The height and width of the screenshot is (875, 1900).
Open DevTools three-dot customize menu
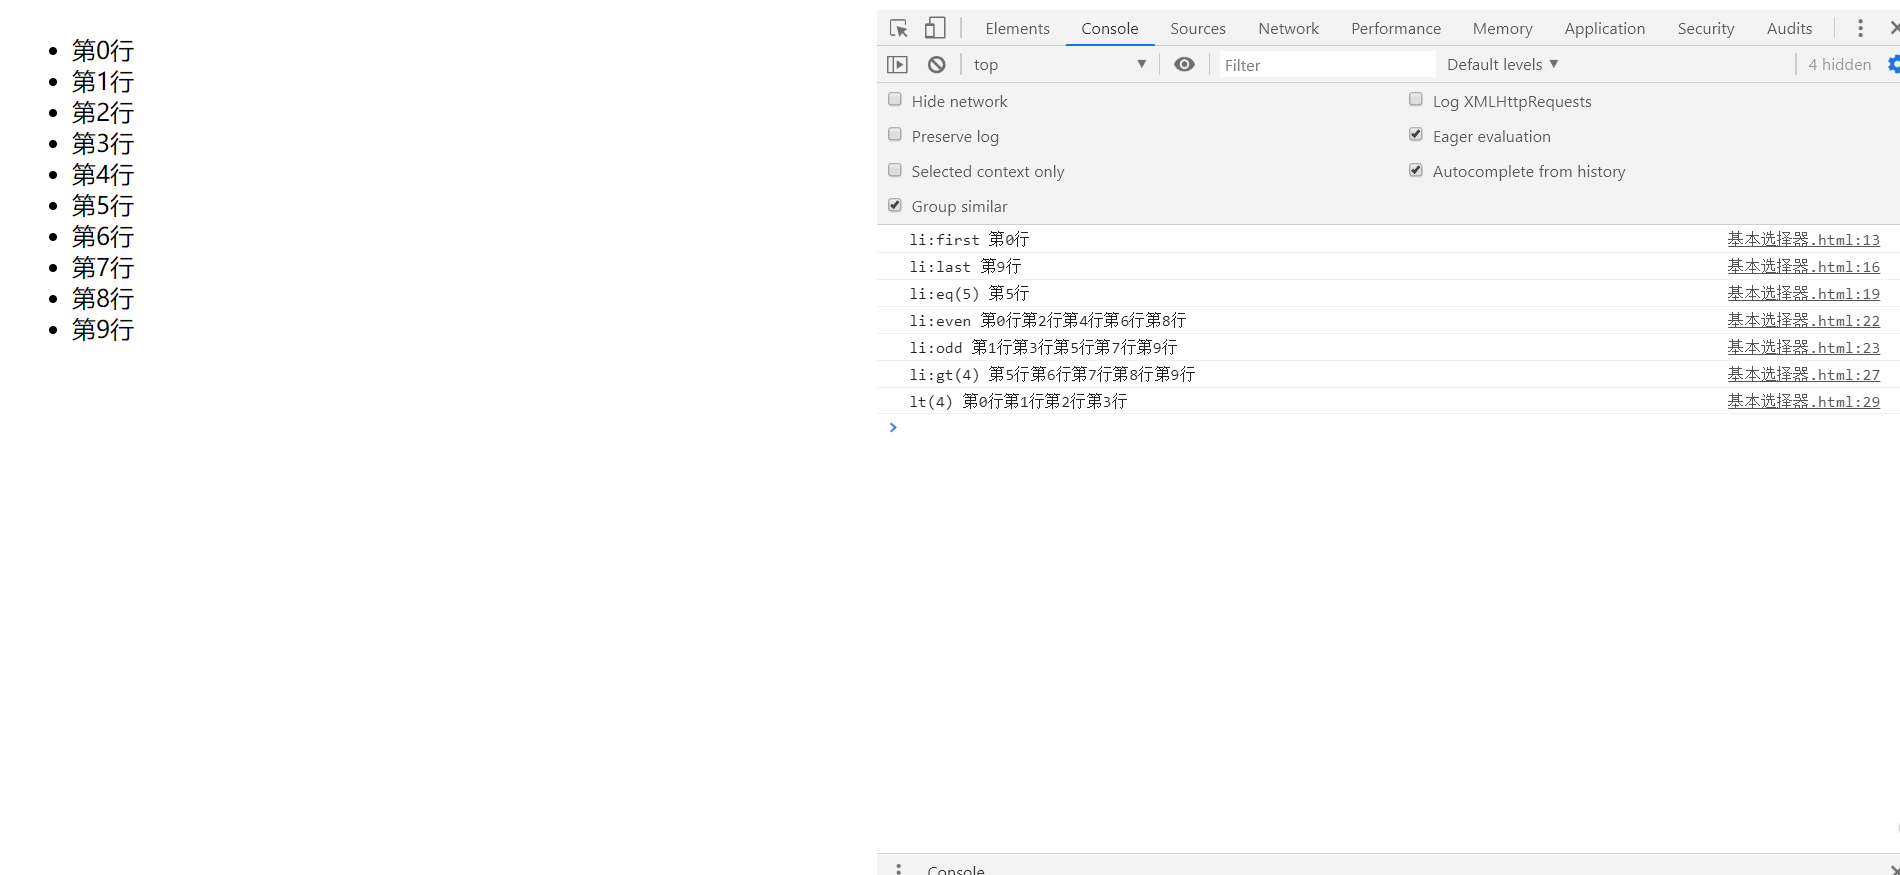click(x=1860, y=28)
